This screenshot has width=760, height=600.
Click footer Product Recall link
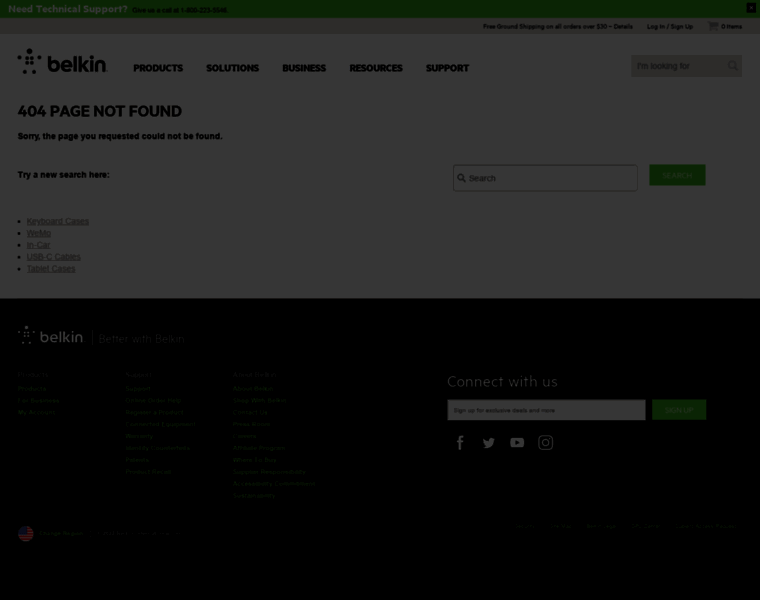[x=148, y=472]
